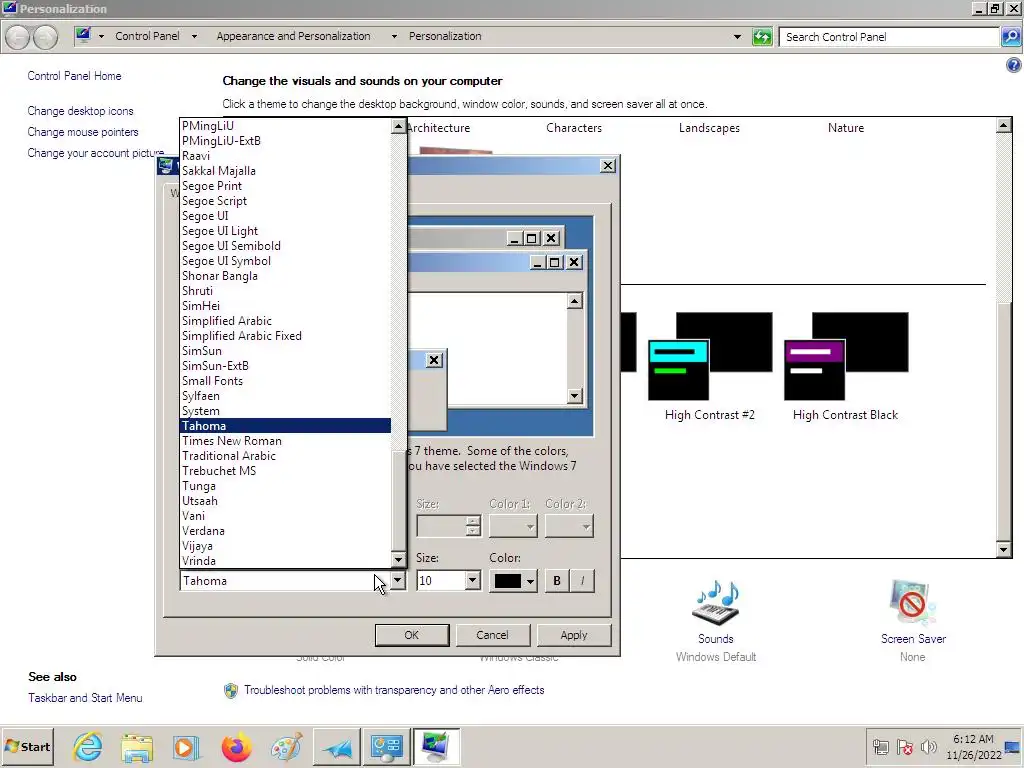The image size is (1024, 768).
Task: Click the font list scroll up arrow
Action: pyautogui.click(x=398, y=127)
